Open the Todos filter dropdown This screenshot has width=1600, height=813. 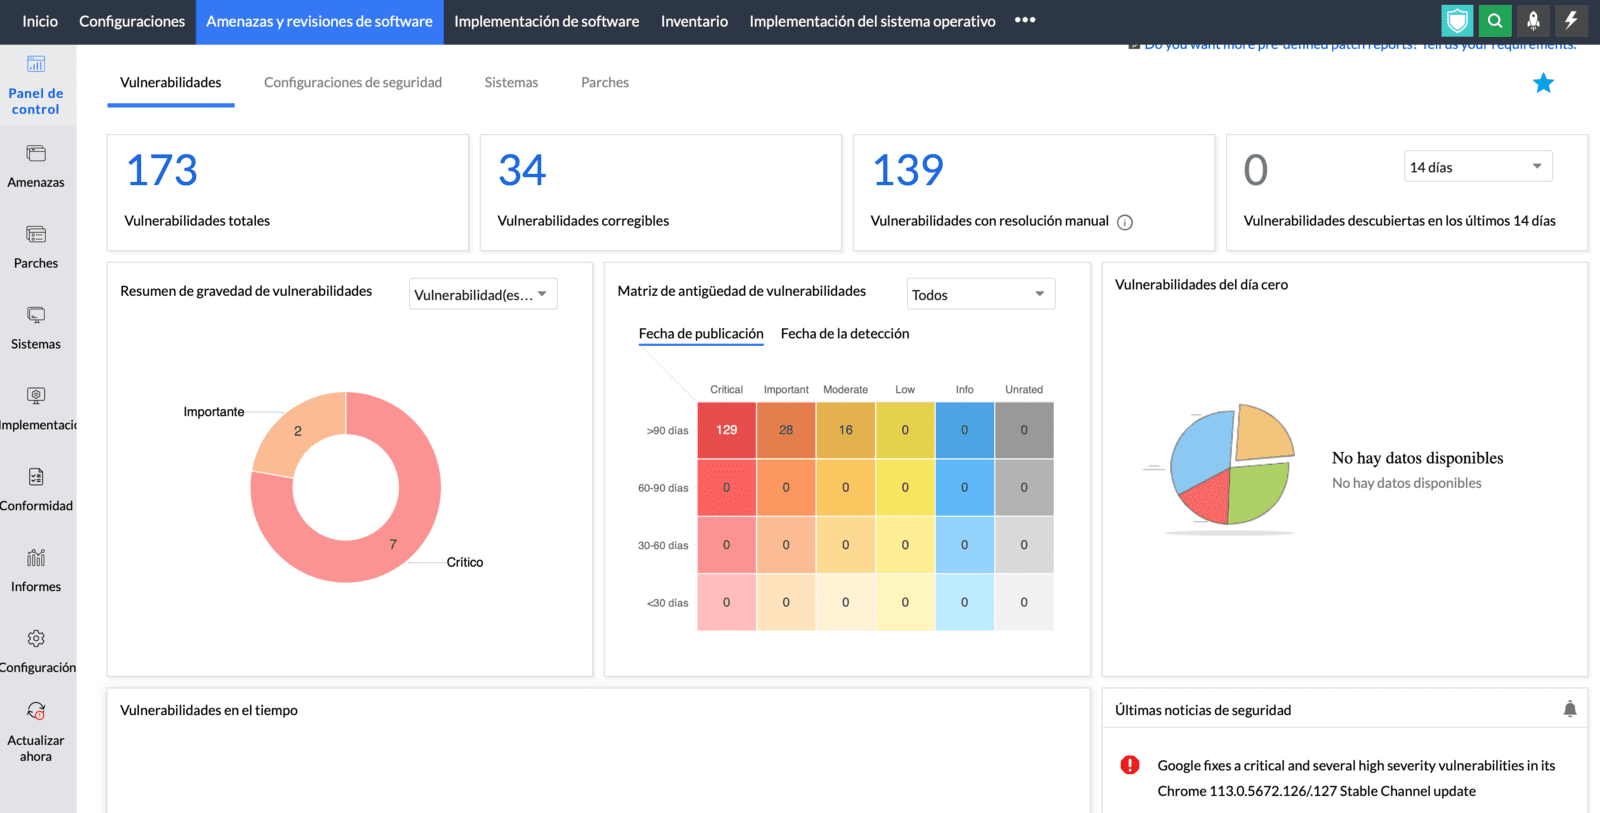pyautogui.click(x=981, y=294)
